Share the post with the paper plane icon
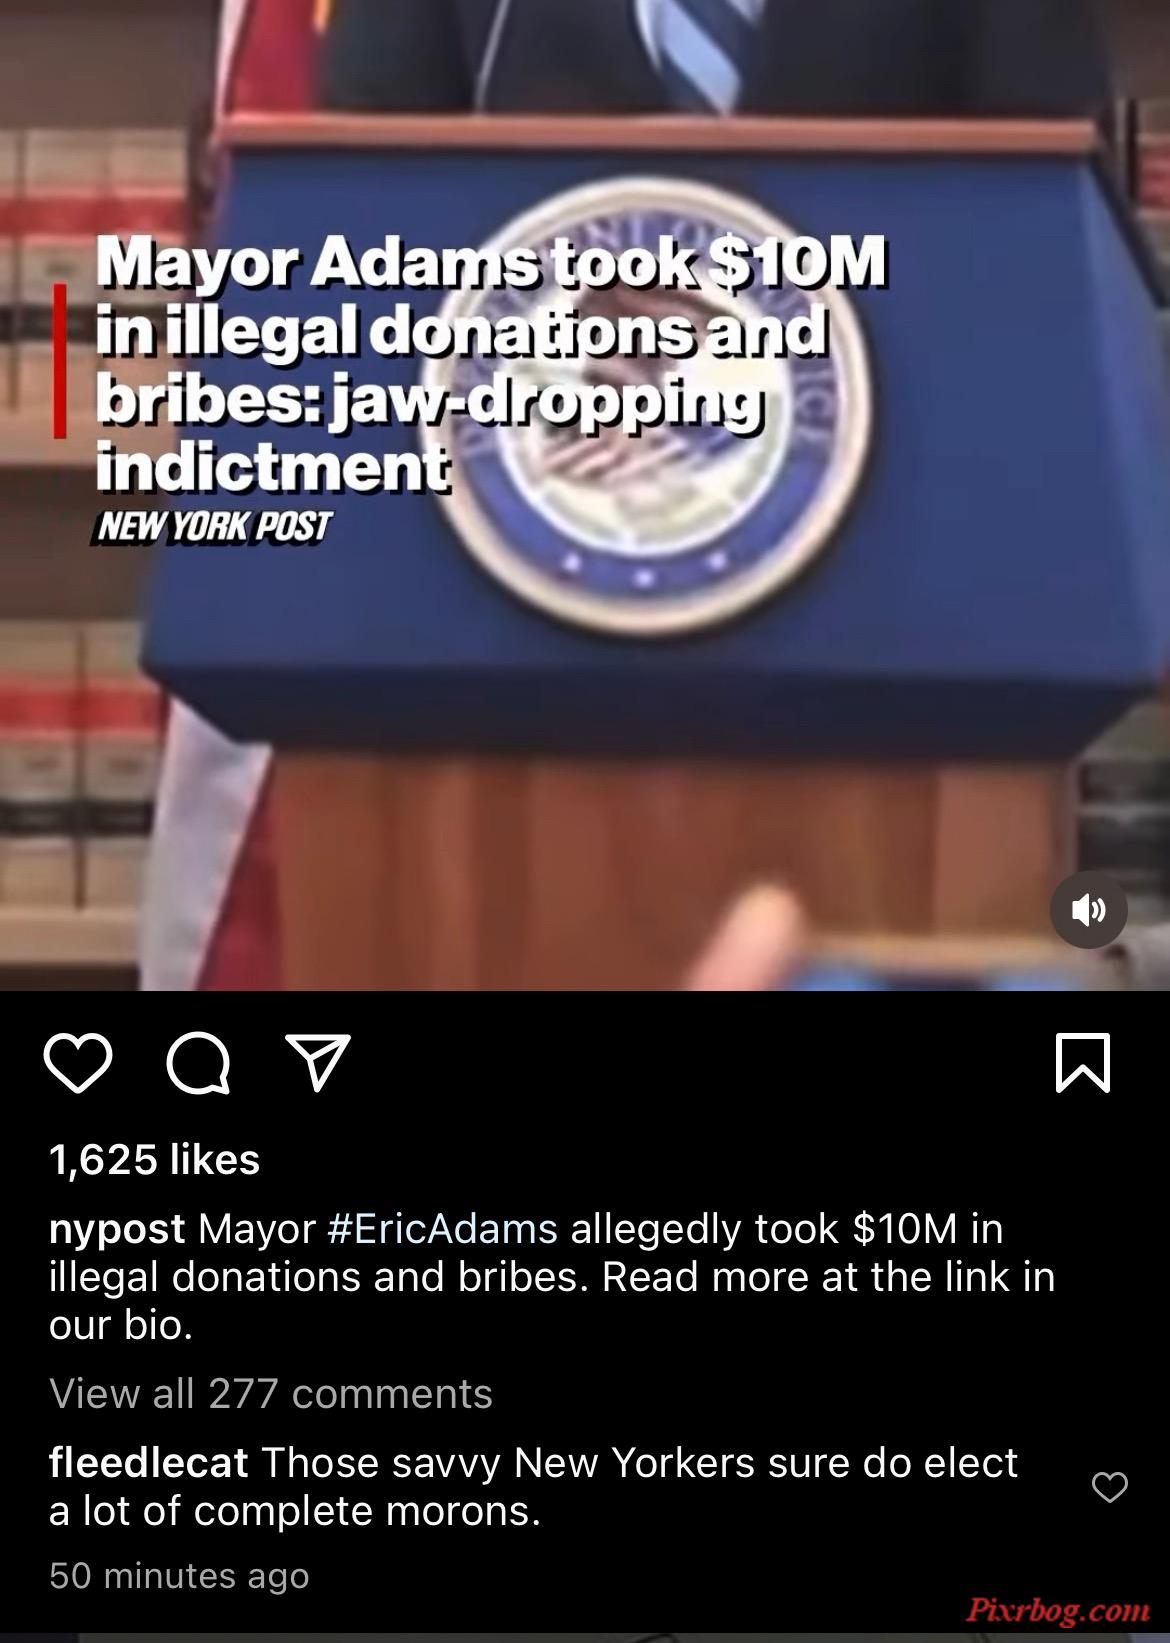1170x1643 pixels. 318,1061
